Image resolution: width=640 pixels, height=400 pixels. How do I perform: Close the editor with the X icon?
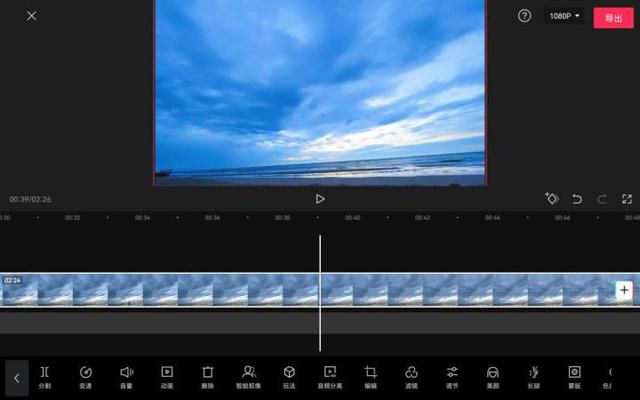coord(31,16)
